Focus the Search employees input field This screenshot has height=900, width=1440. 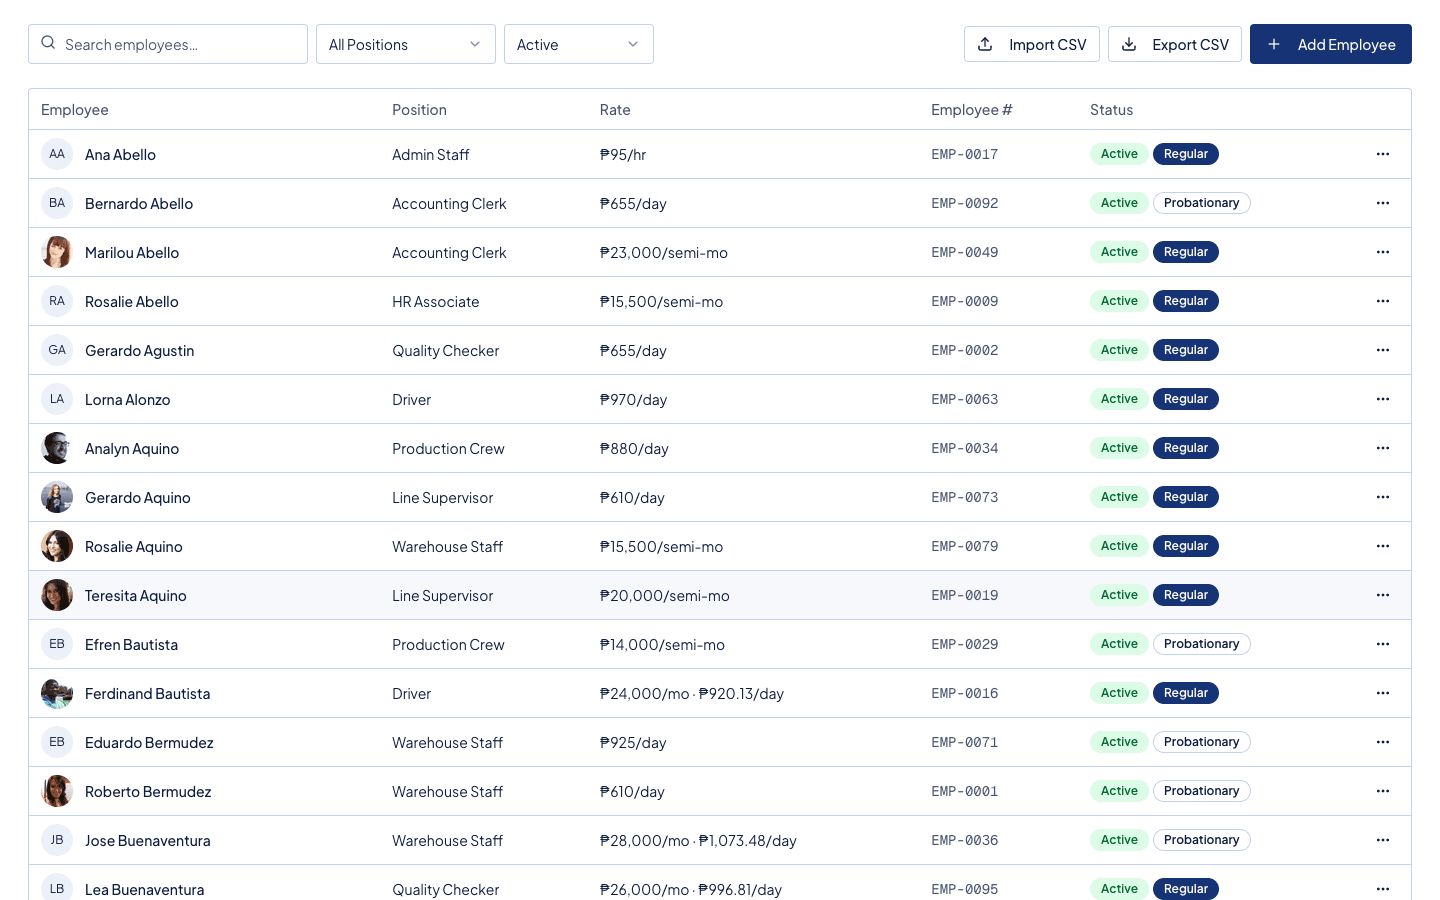168,44
